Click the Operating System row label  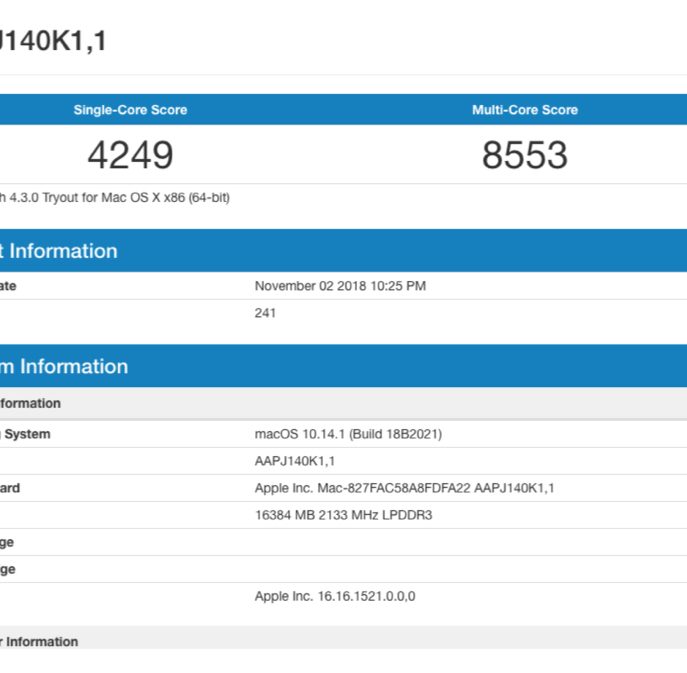(x=25, y=434)
